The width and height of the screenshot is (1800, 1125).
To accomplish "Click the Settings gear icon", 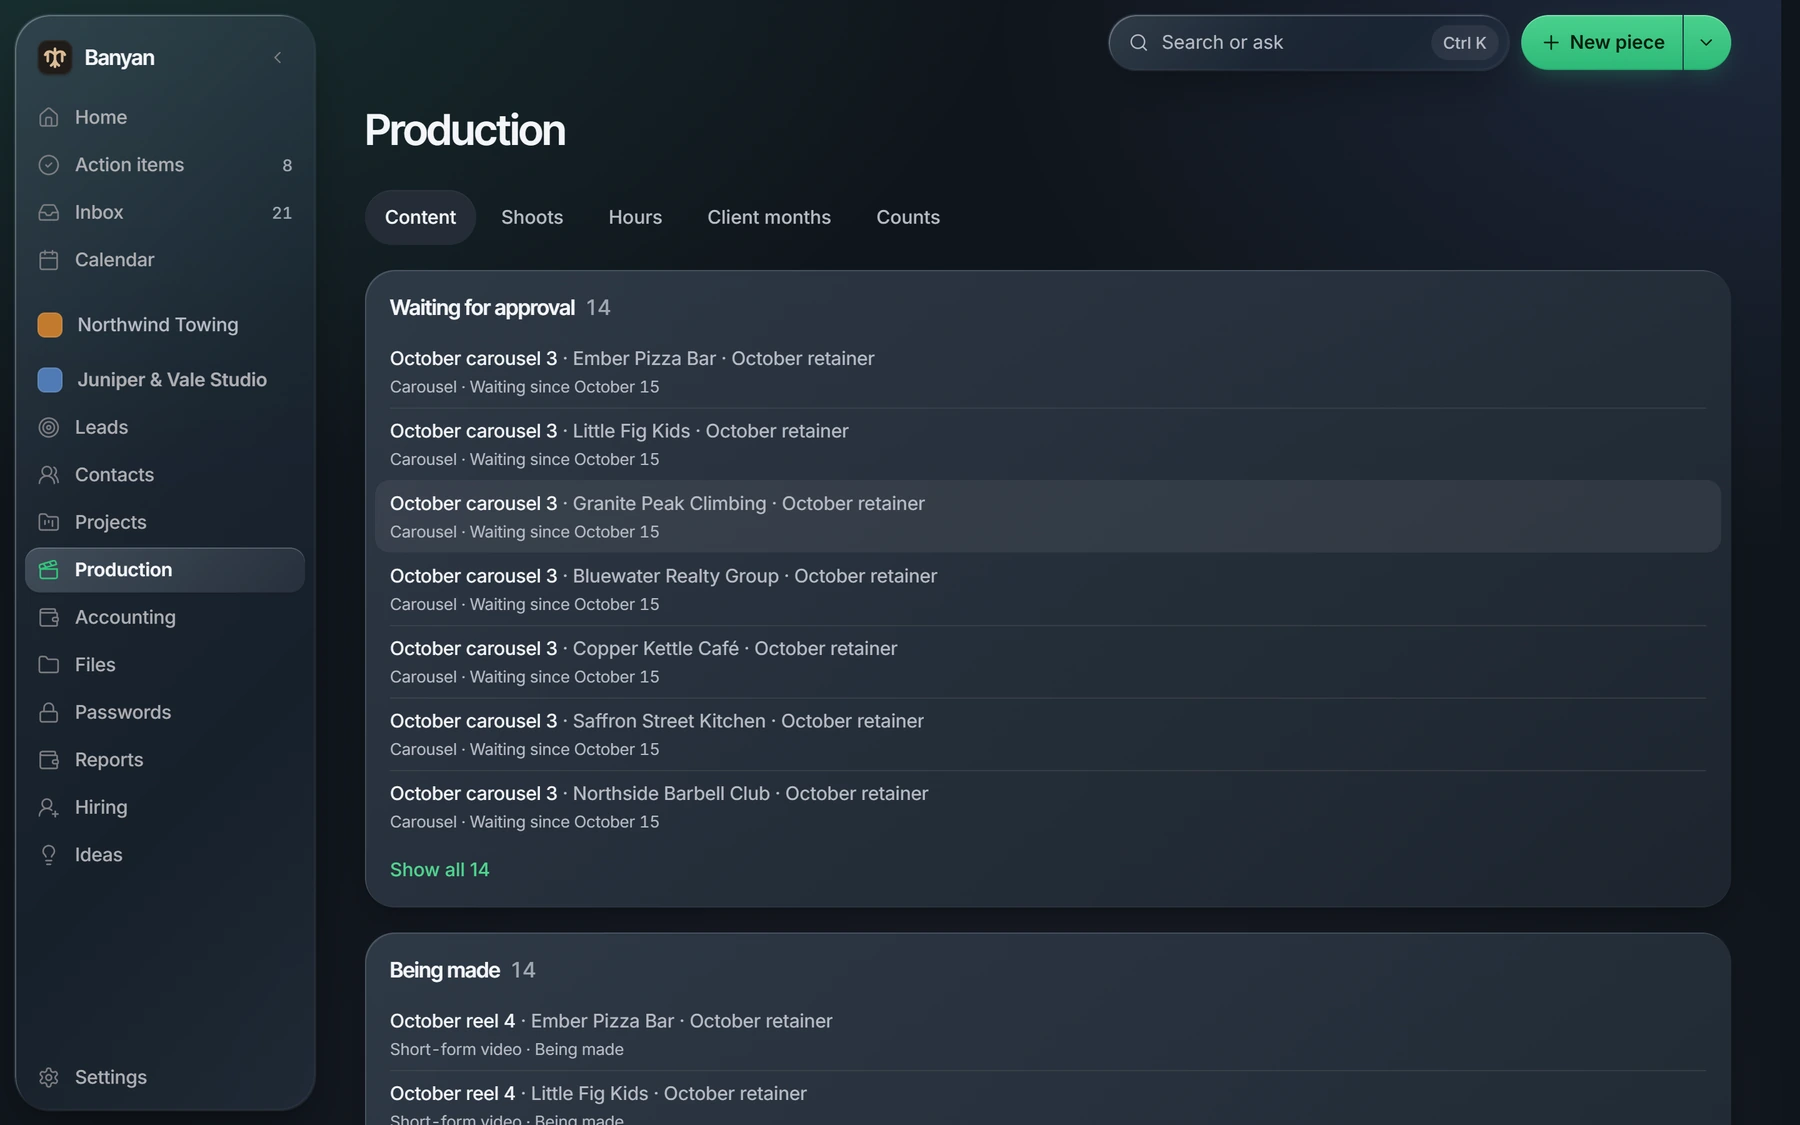I will (48, 1077).
